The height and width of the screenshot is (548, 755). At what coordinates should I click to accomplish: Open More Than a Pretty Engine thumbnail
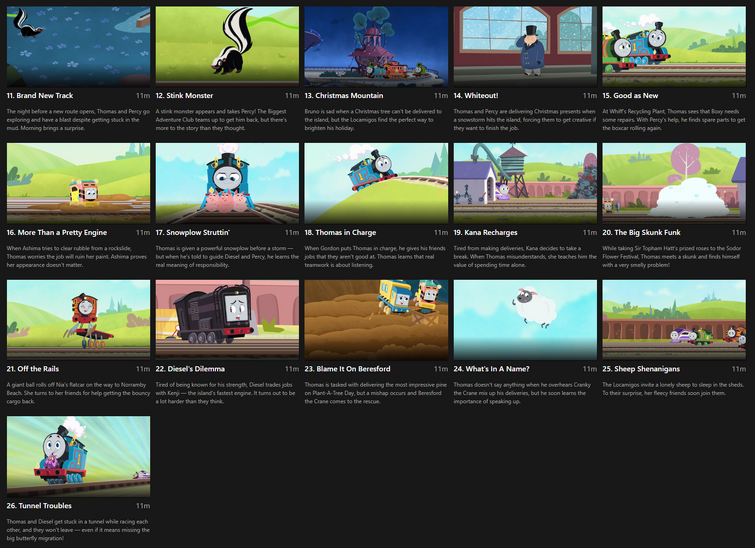coord(78,183)
